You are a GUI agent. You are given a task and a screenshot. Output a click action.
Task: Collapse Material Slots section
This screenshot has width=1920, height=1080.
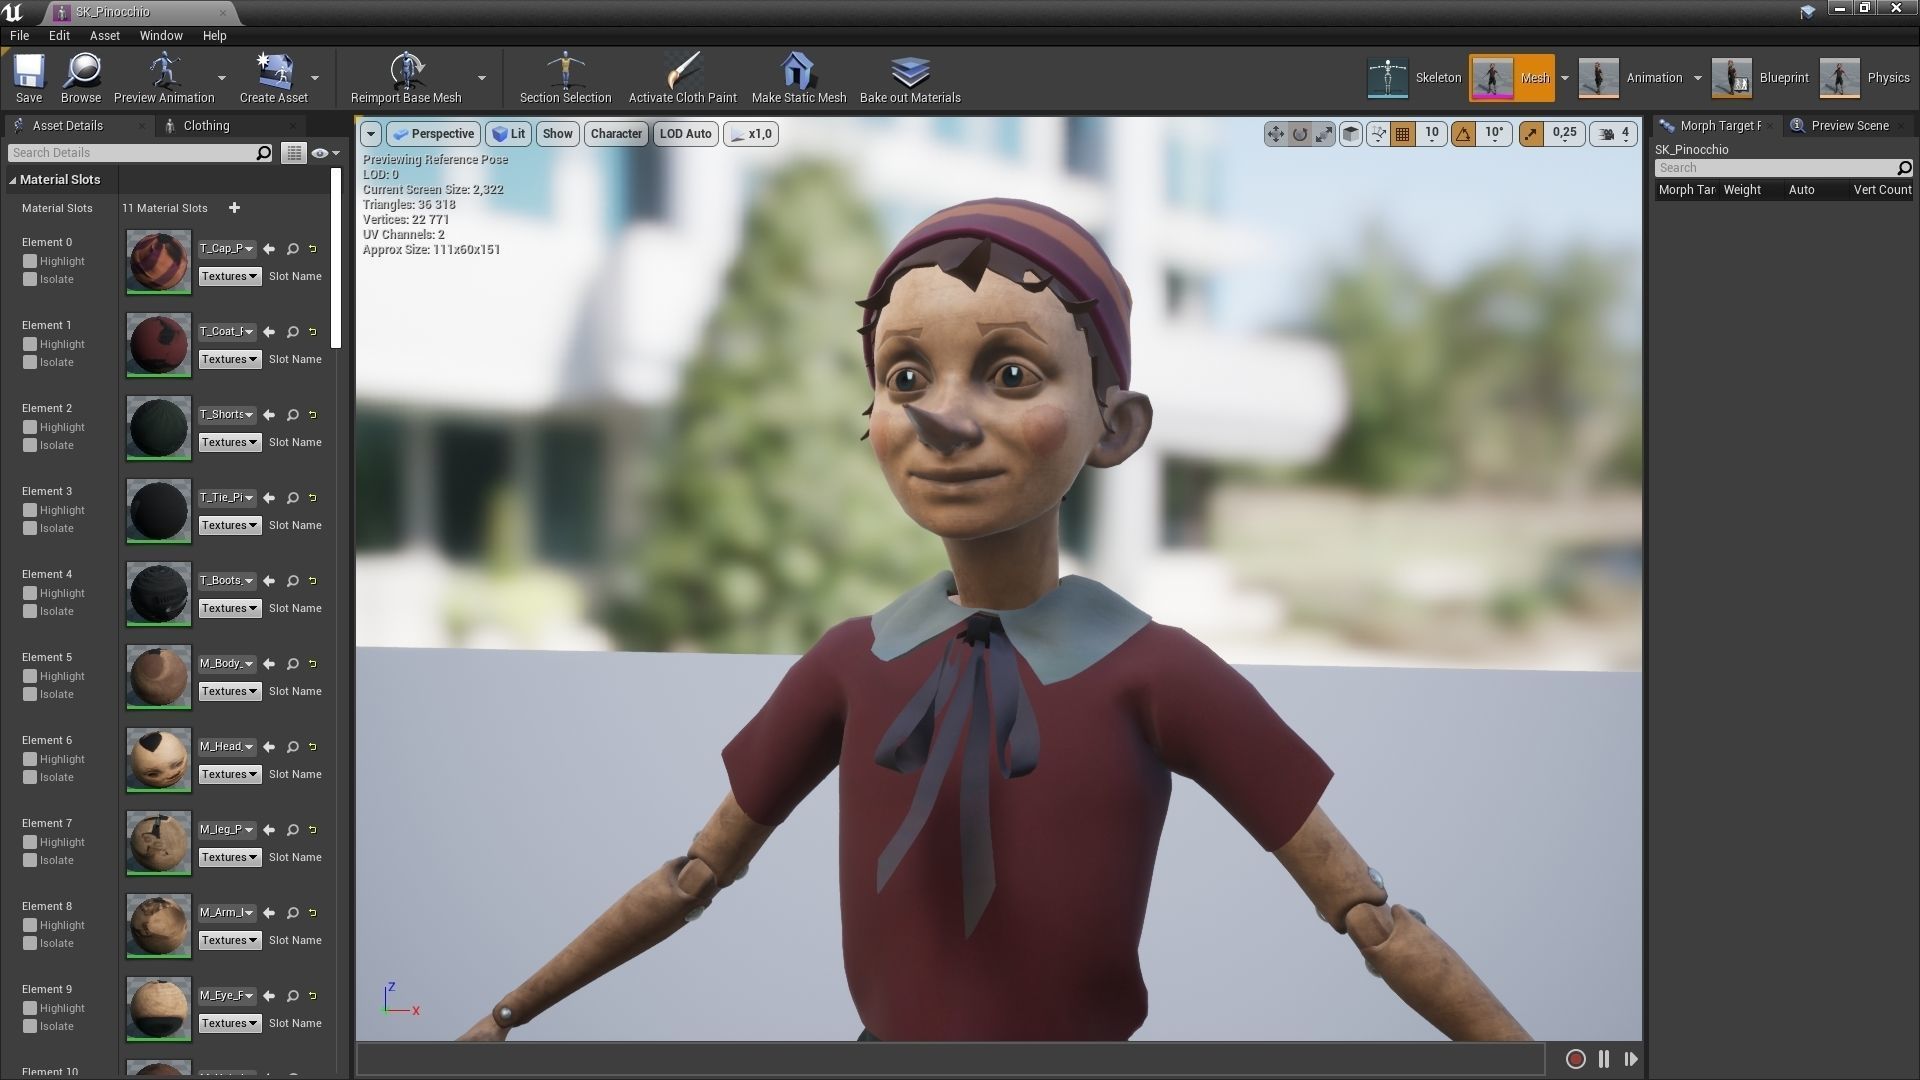point(13,180)
